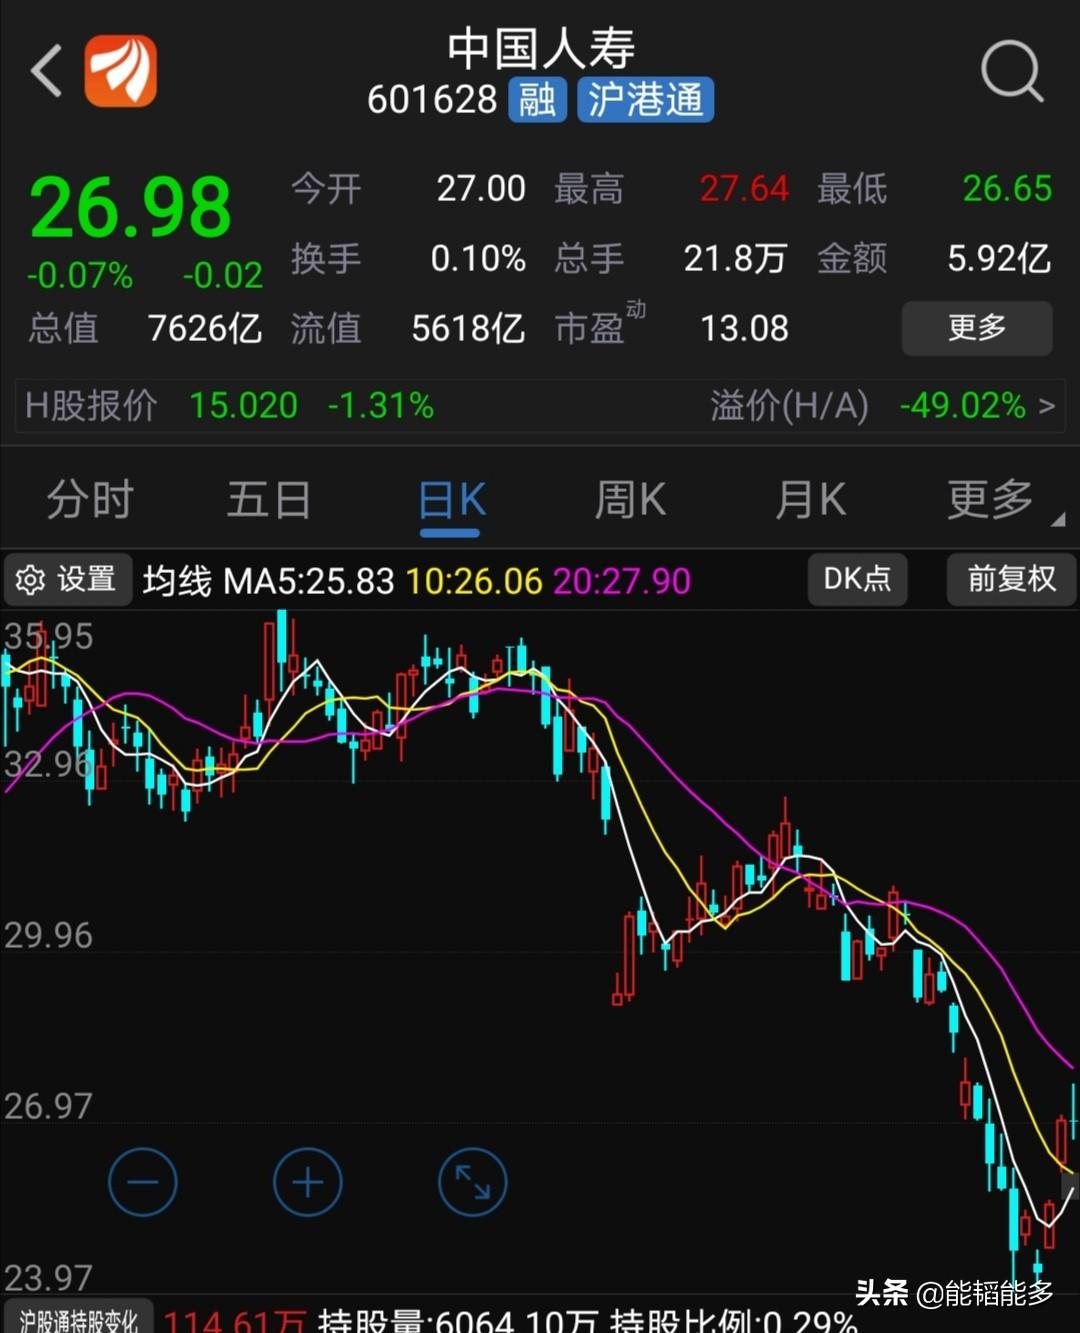Tap the 流值 value 5618亿
Screen dimensions: 1080x1333
[468, 328]
